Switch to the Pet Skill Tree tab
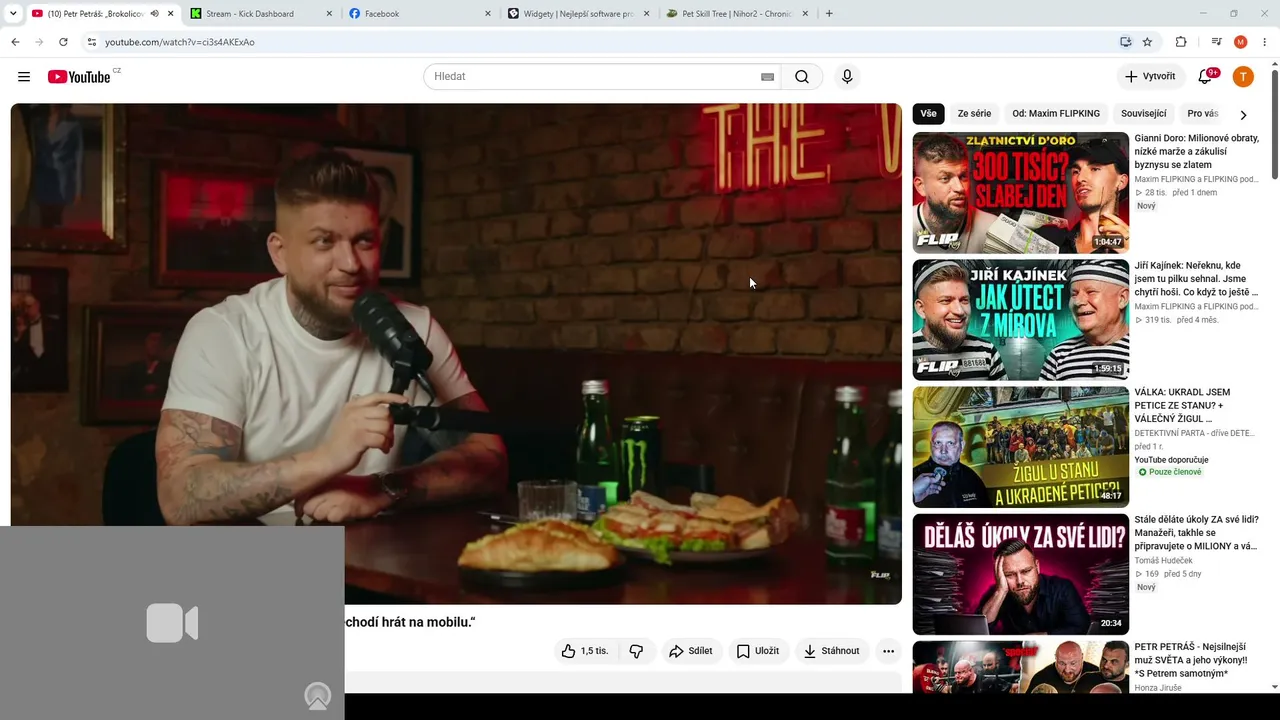Image resolution: width=1280 pixels, height=720 pixels. click(736, 14)
